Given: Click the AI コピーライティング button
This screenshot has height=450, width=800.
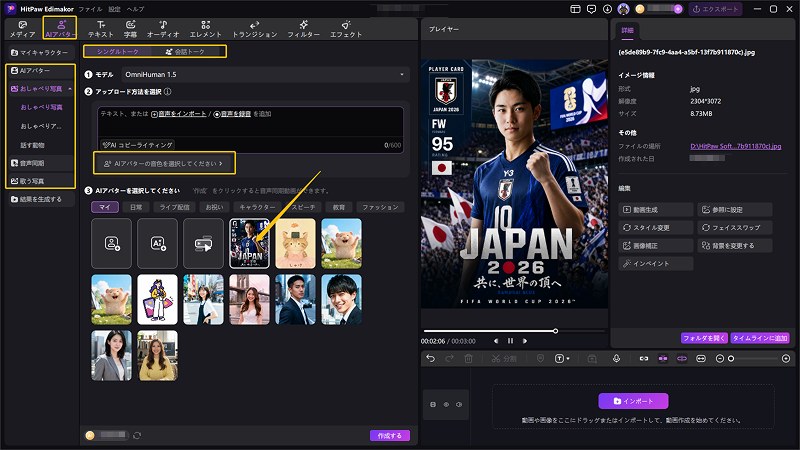Looking at the screenshot, I should 137,145.
